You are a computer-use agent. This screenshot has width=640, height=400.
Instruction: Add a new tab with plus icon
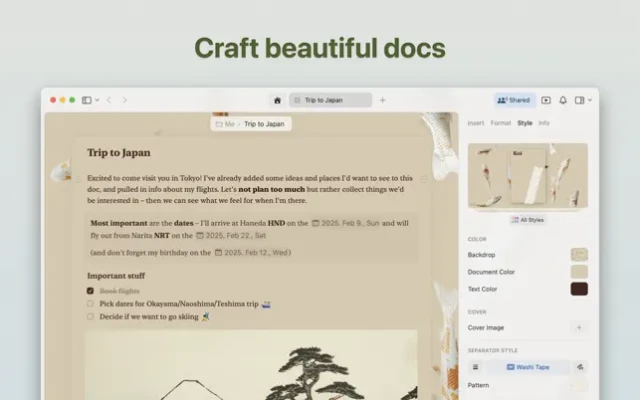coord(382,100)
